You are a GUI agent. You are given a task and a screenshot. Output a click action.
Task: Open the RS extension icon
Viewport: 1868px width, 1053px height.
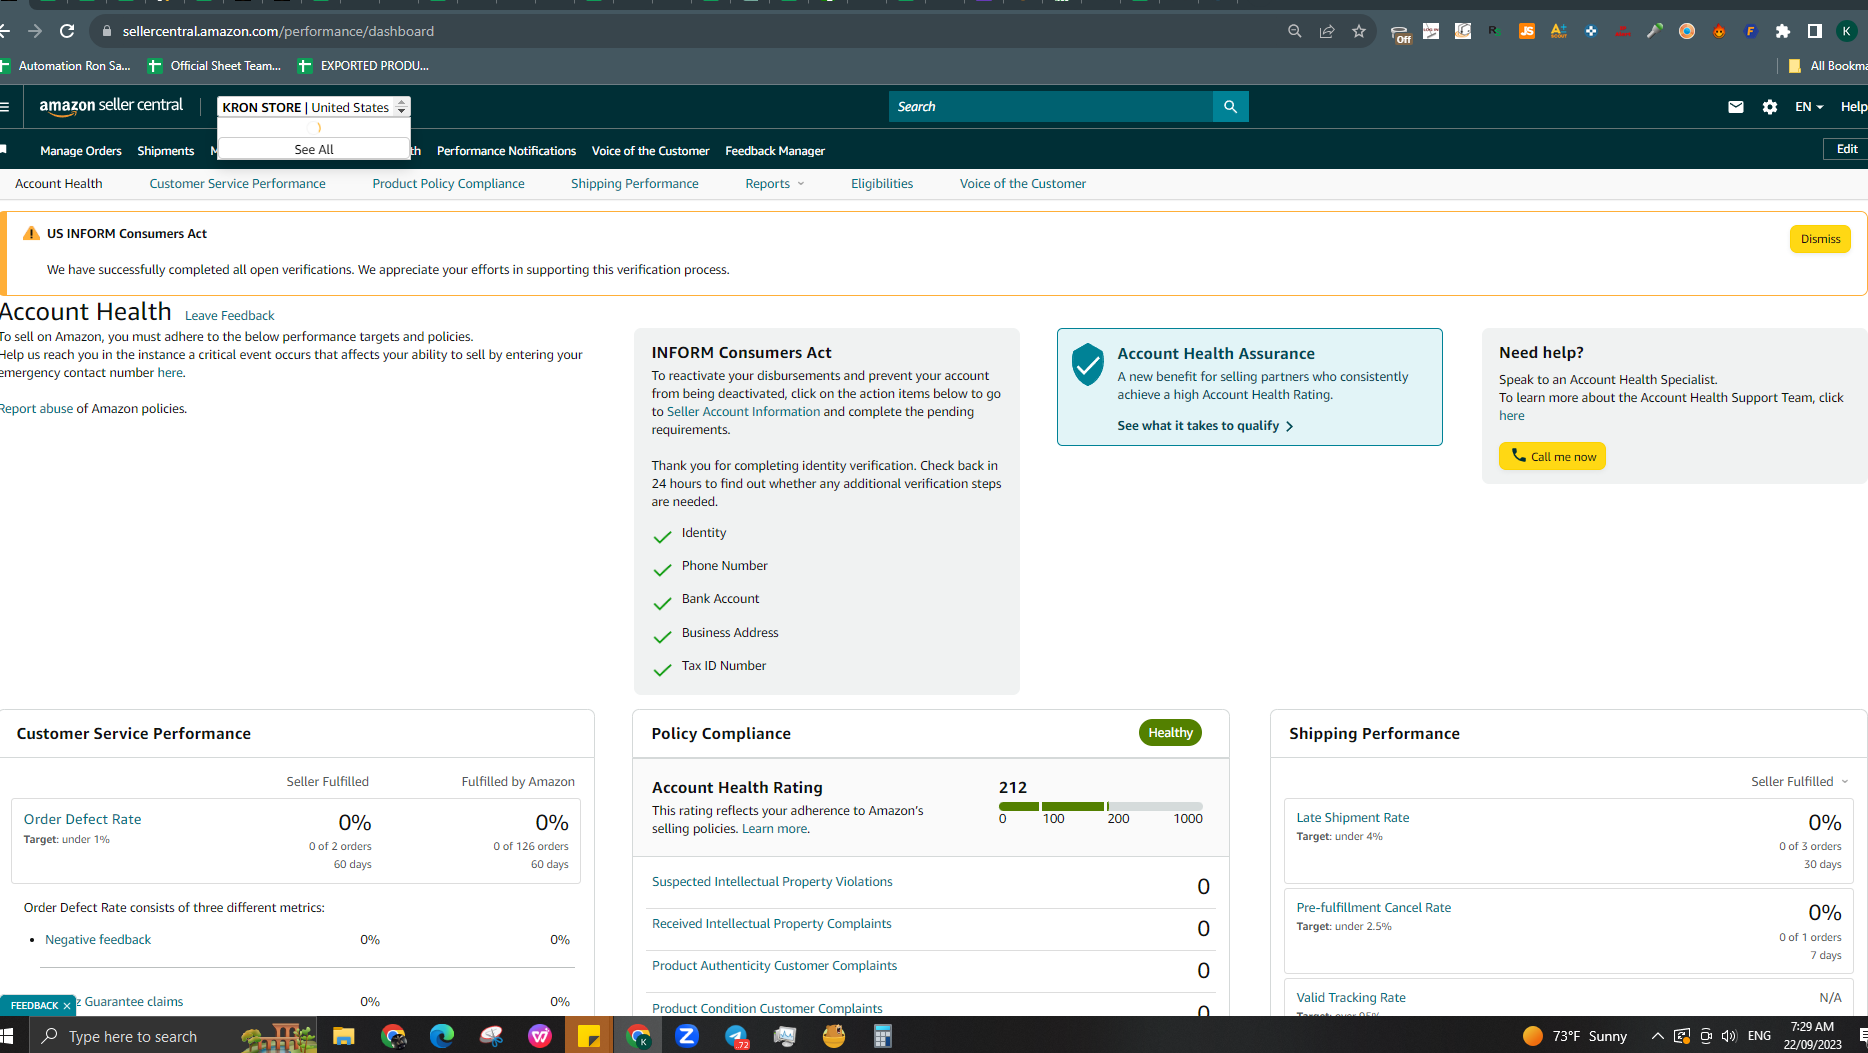click(1495, 31)
